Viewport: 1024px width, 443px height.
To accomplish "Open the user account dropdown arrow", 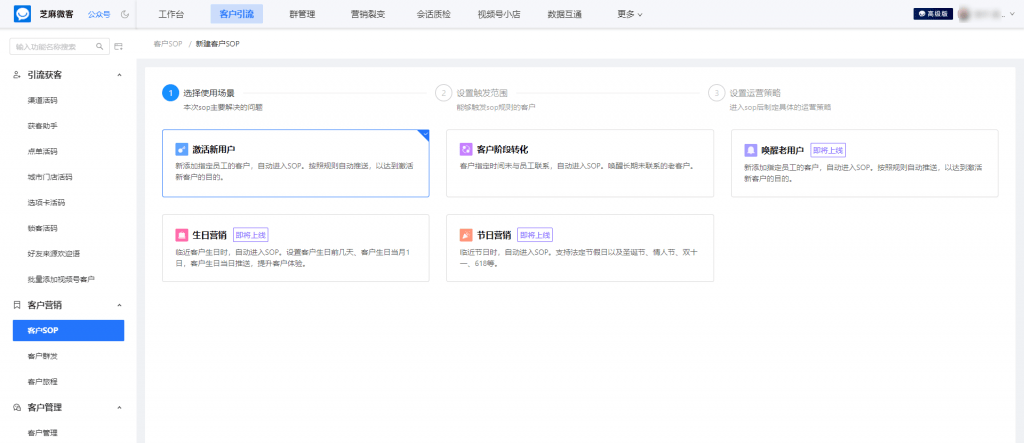I will [1014, 14].
